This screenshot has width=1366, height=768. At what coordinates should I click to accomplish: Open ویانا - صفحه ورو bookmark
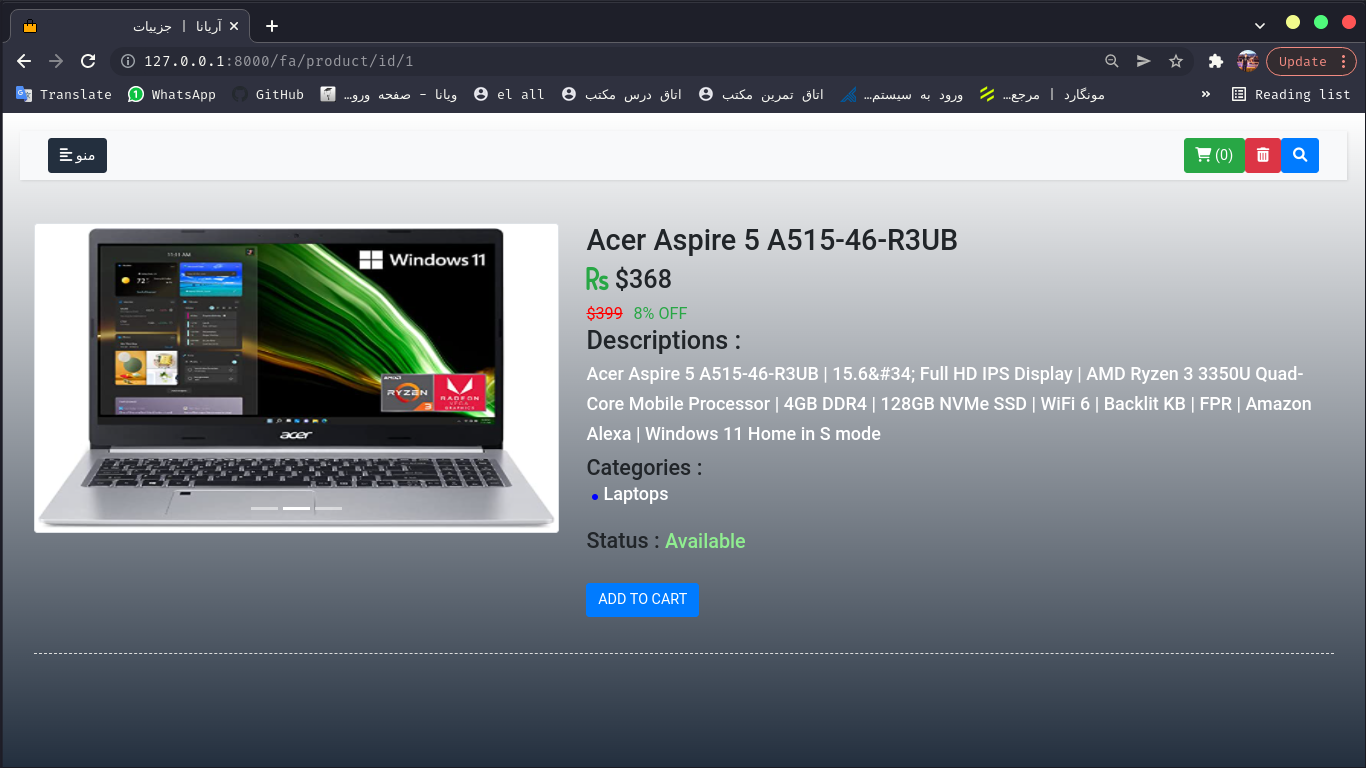coord(389,94)
